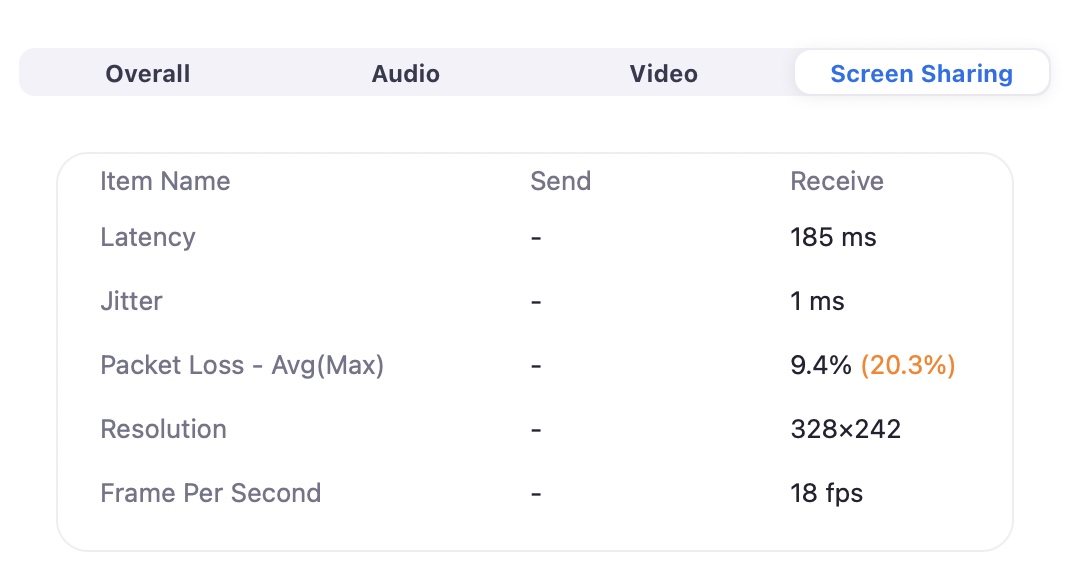
Task: Select the Latency row label
Action: (x=148, y=237)
